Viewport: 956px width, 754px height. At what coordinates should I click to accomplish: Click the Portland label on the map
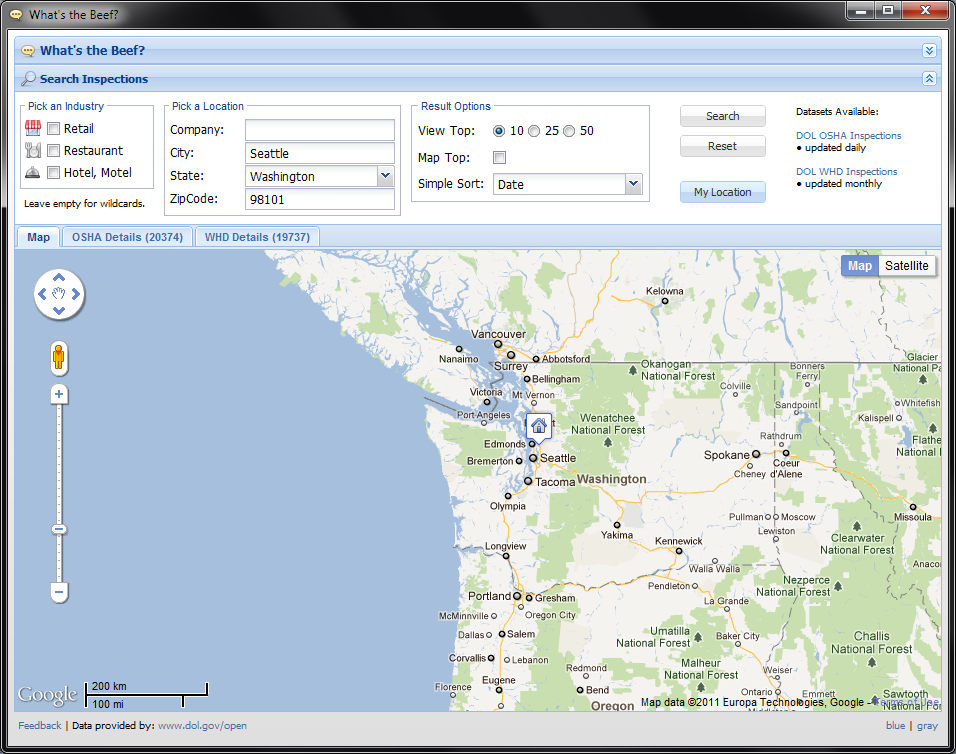(489, 596)
